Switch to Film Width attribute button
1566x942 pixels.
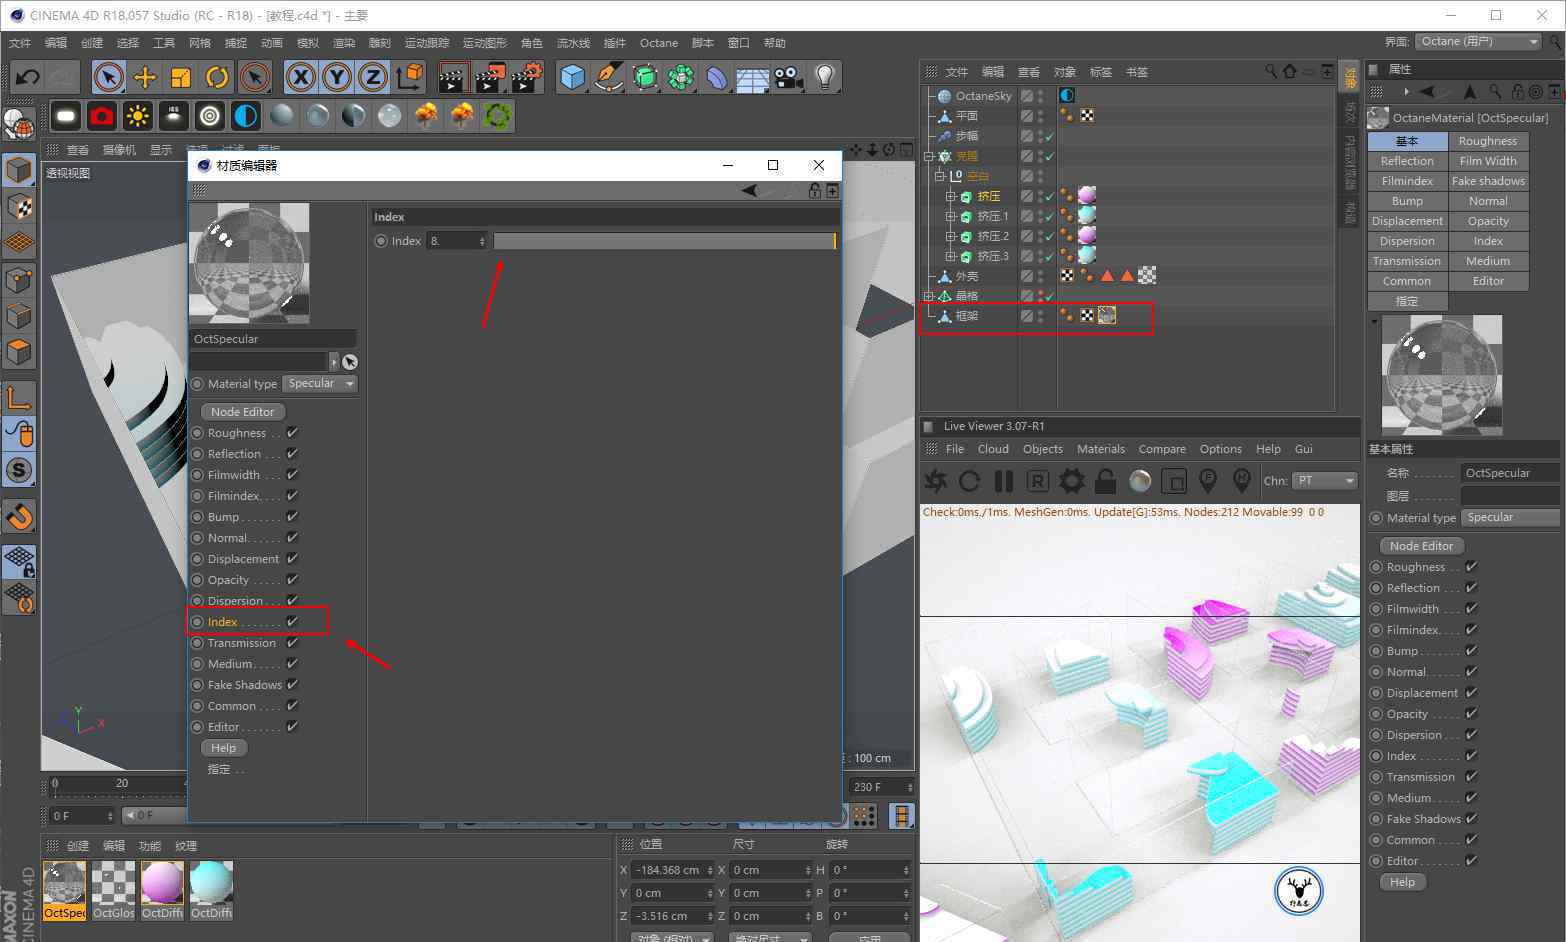click(x=1487, y=161)
